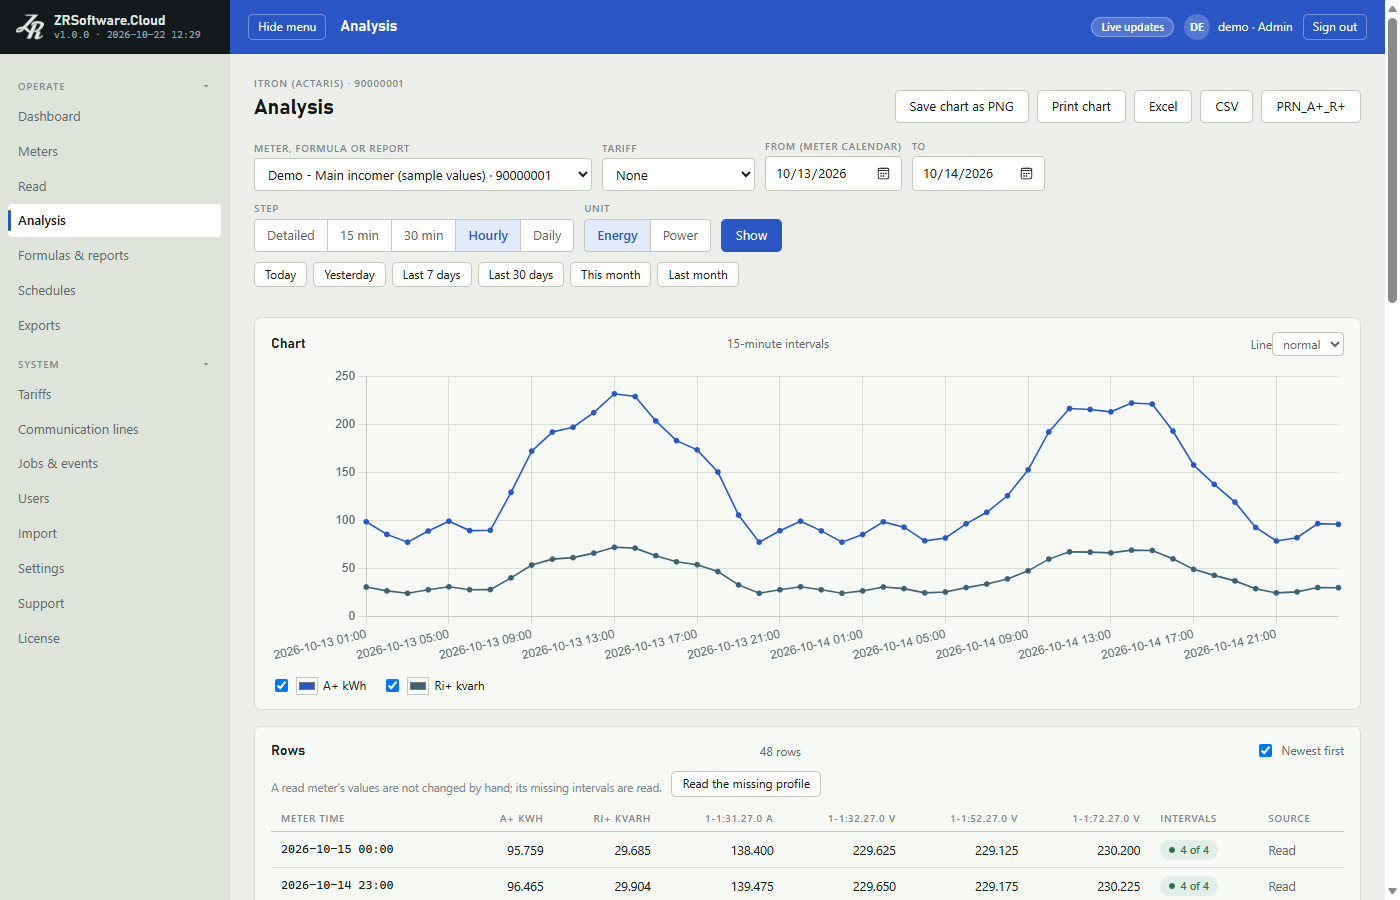
Task: Click Read the missing profile
Action: pos(746,784)
